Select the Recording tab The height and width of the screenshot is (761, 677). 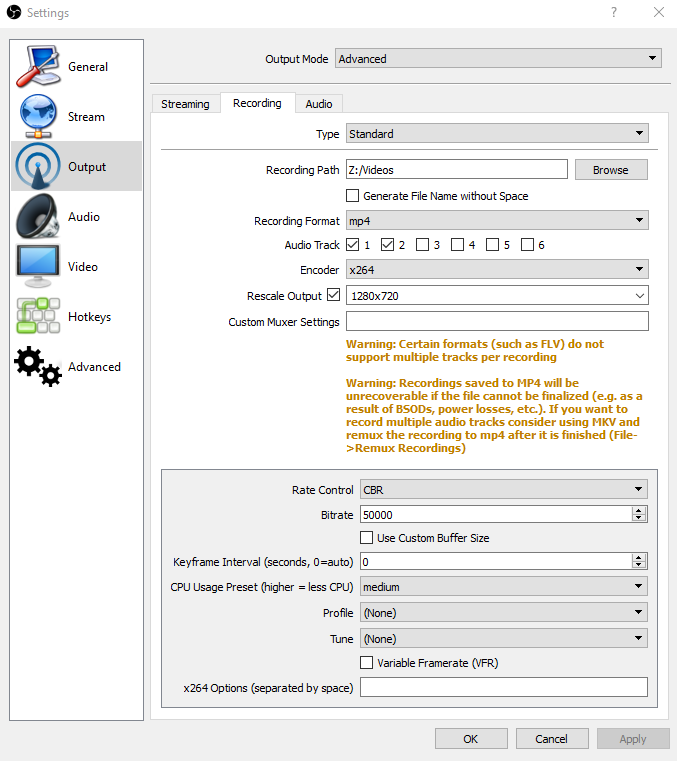[x=257, y=103]
